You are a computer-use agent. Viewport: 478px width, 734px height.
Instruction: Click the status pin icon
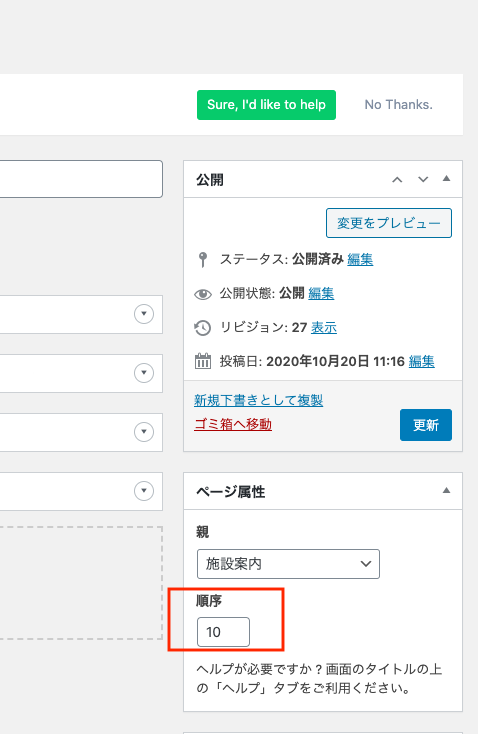(x=203, y=259)
